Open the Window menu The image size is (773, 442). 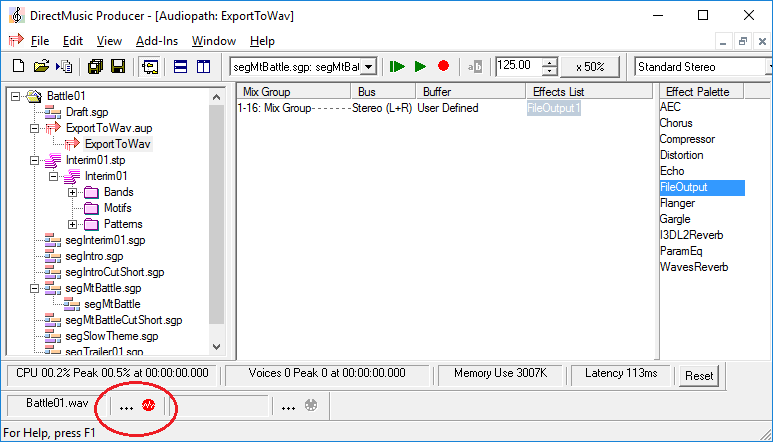click(213, 41)
